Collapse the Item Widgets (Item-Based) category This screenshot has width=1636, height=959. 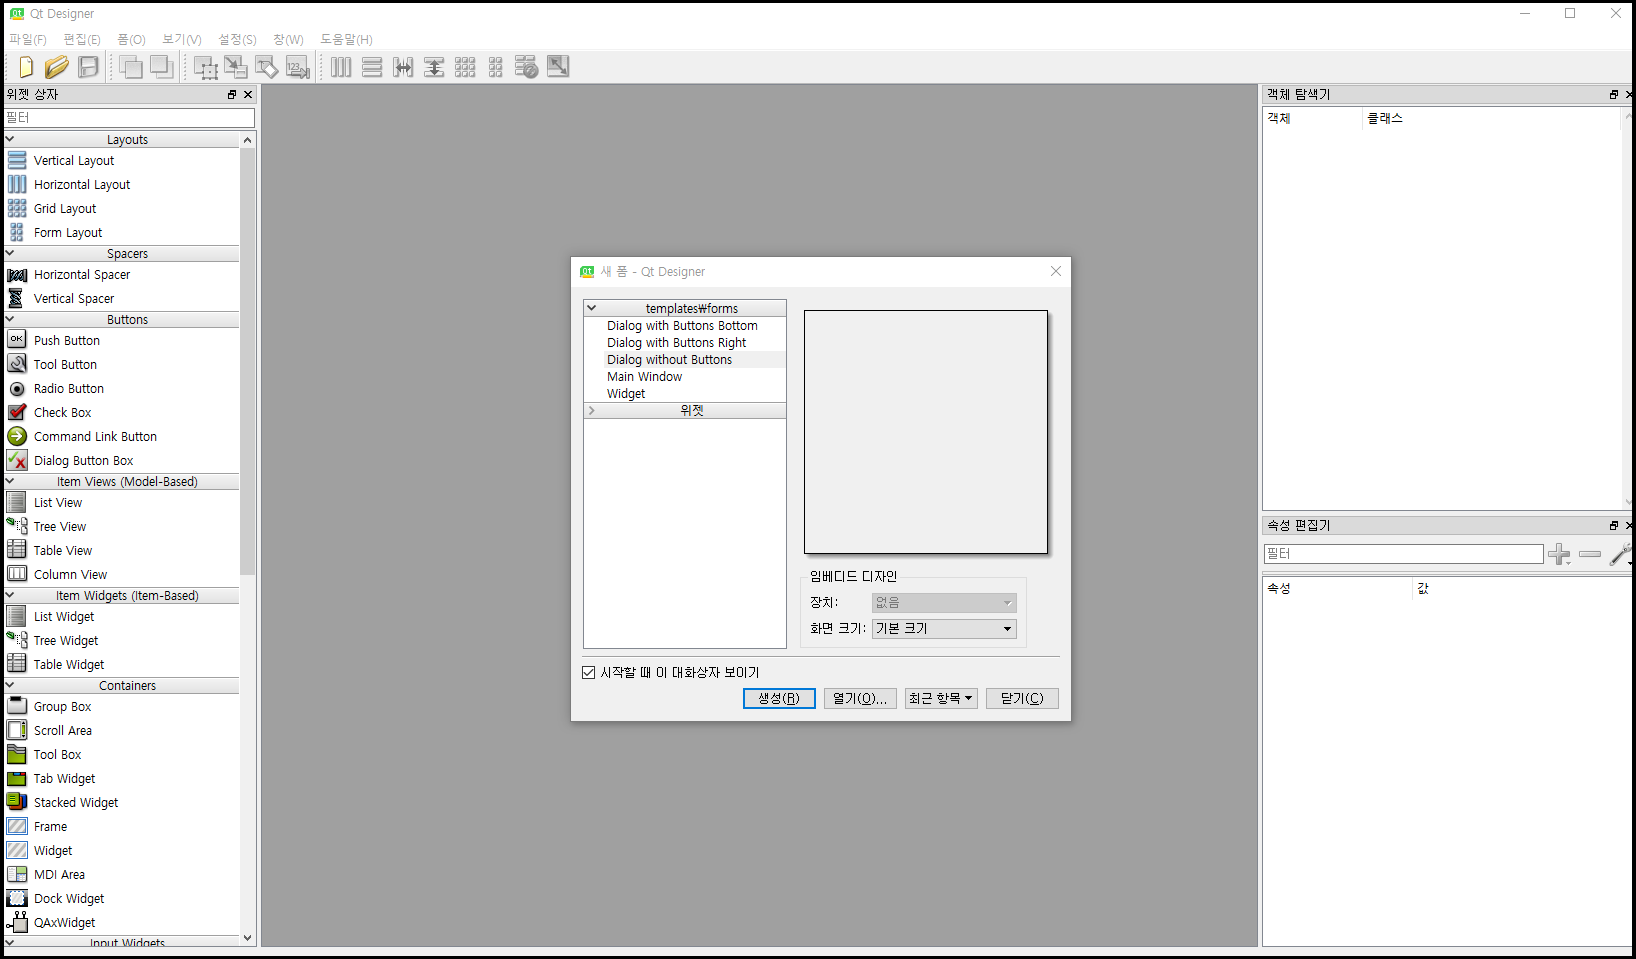click(x=10, y=595)
